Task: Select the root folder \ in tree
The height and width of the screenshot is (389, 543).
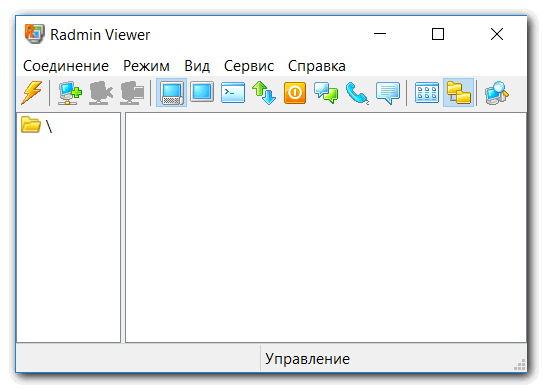Action: click(x=36, y=125)
